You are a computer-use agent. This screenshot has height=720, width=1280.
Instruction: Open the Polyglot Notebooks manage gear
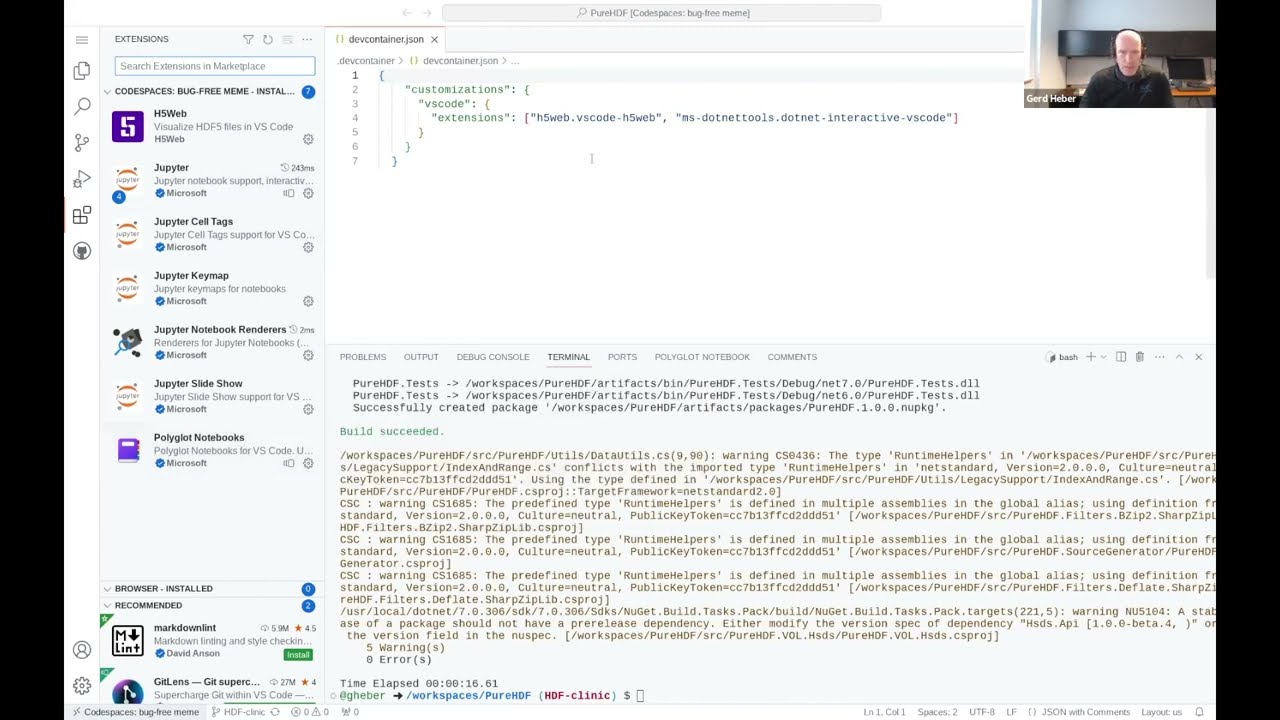[308, 463]
